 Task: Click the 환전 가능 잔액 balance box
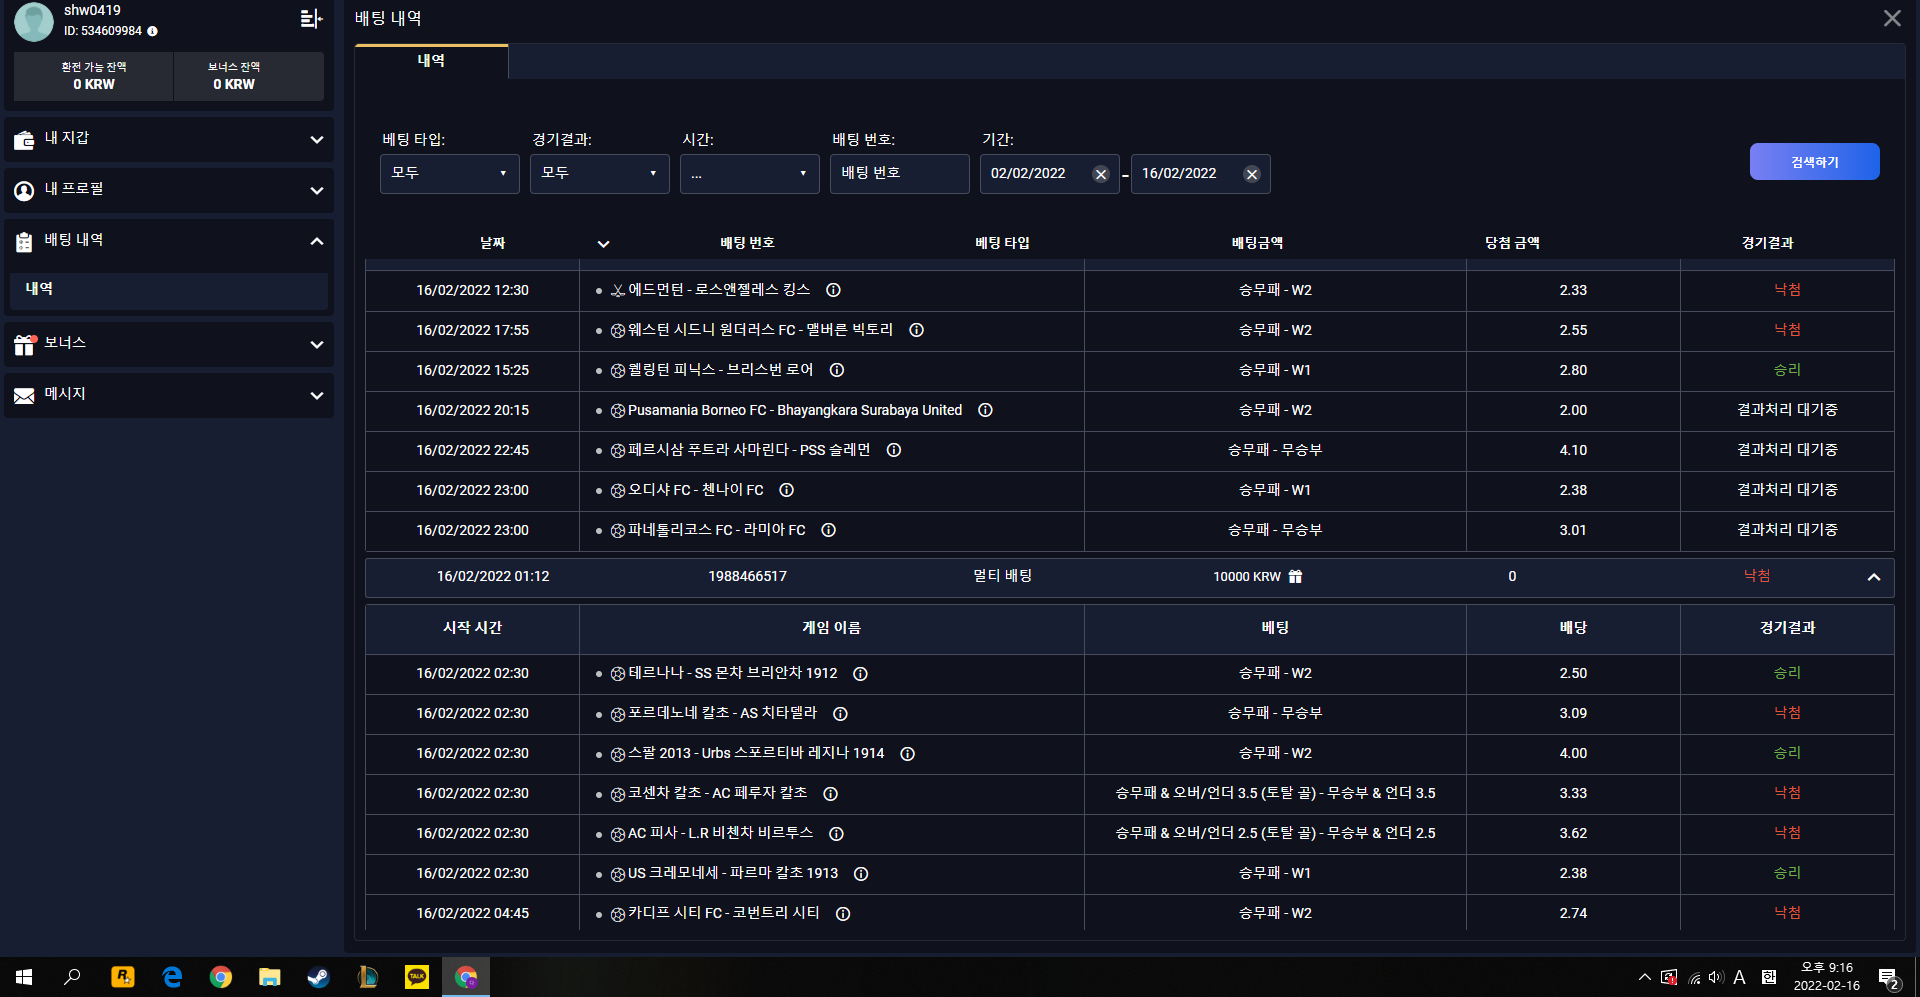point(94,76)
